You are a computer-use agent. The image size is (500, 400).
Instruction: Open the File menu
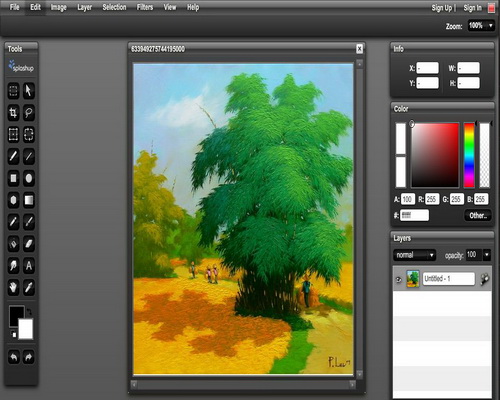coord(14,7)
